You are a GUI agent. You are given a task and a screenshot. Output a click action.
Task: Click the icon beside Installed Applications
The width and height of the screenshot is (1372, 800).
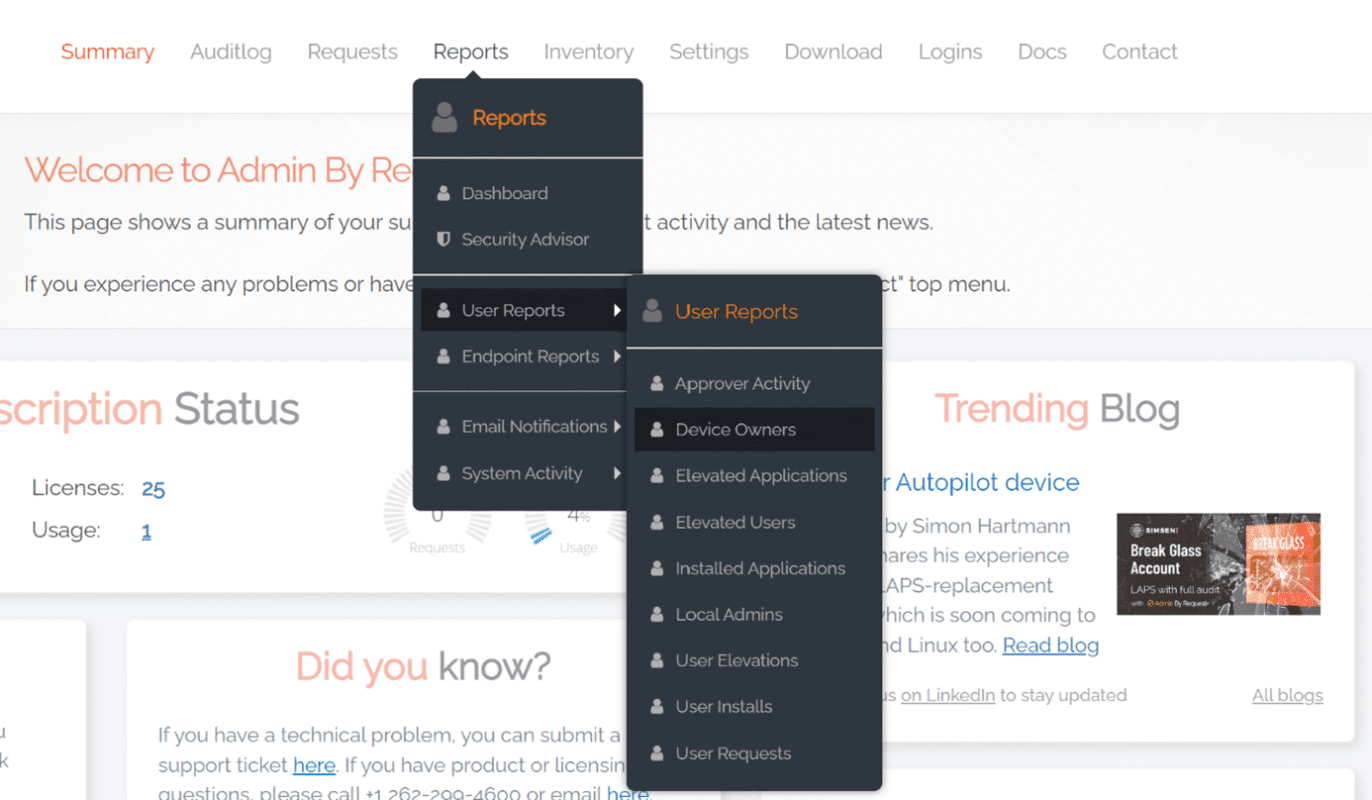click(x=657, y=569)
